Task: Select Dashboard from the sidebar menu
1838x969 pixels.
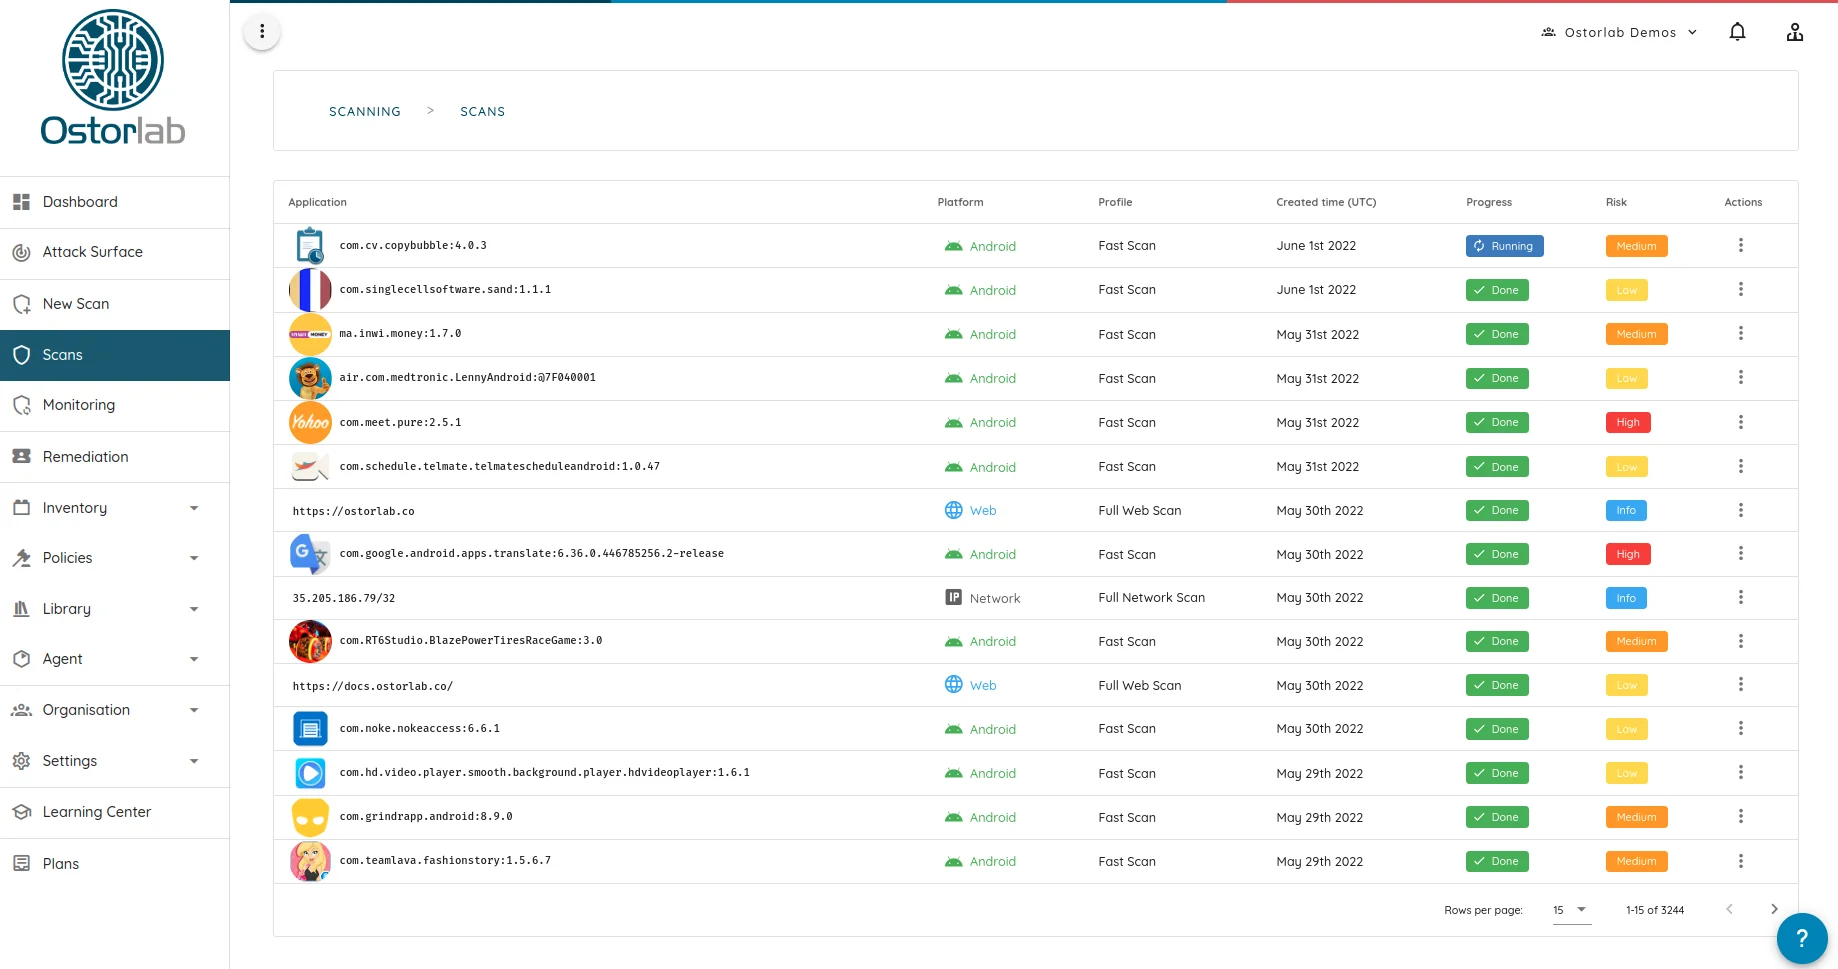Action: pos(80,201)
